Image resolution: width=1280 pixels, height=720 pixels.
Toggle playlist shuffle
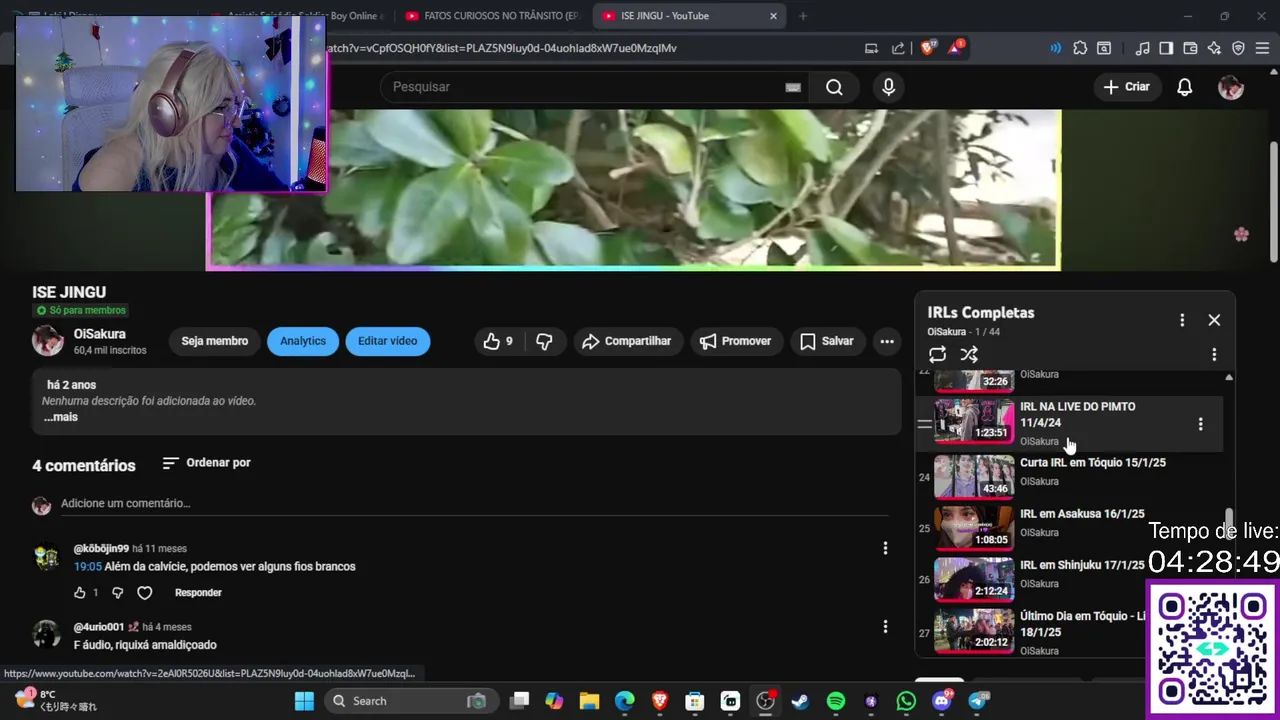click(x=969, y=355)
